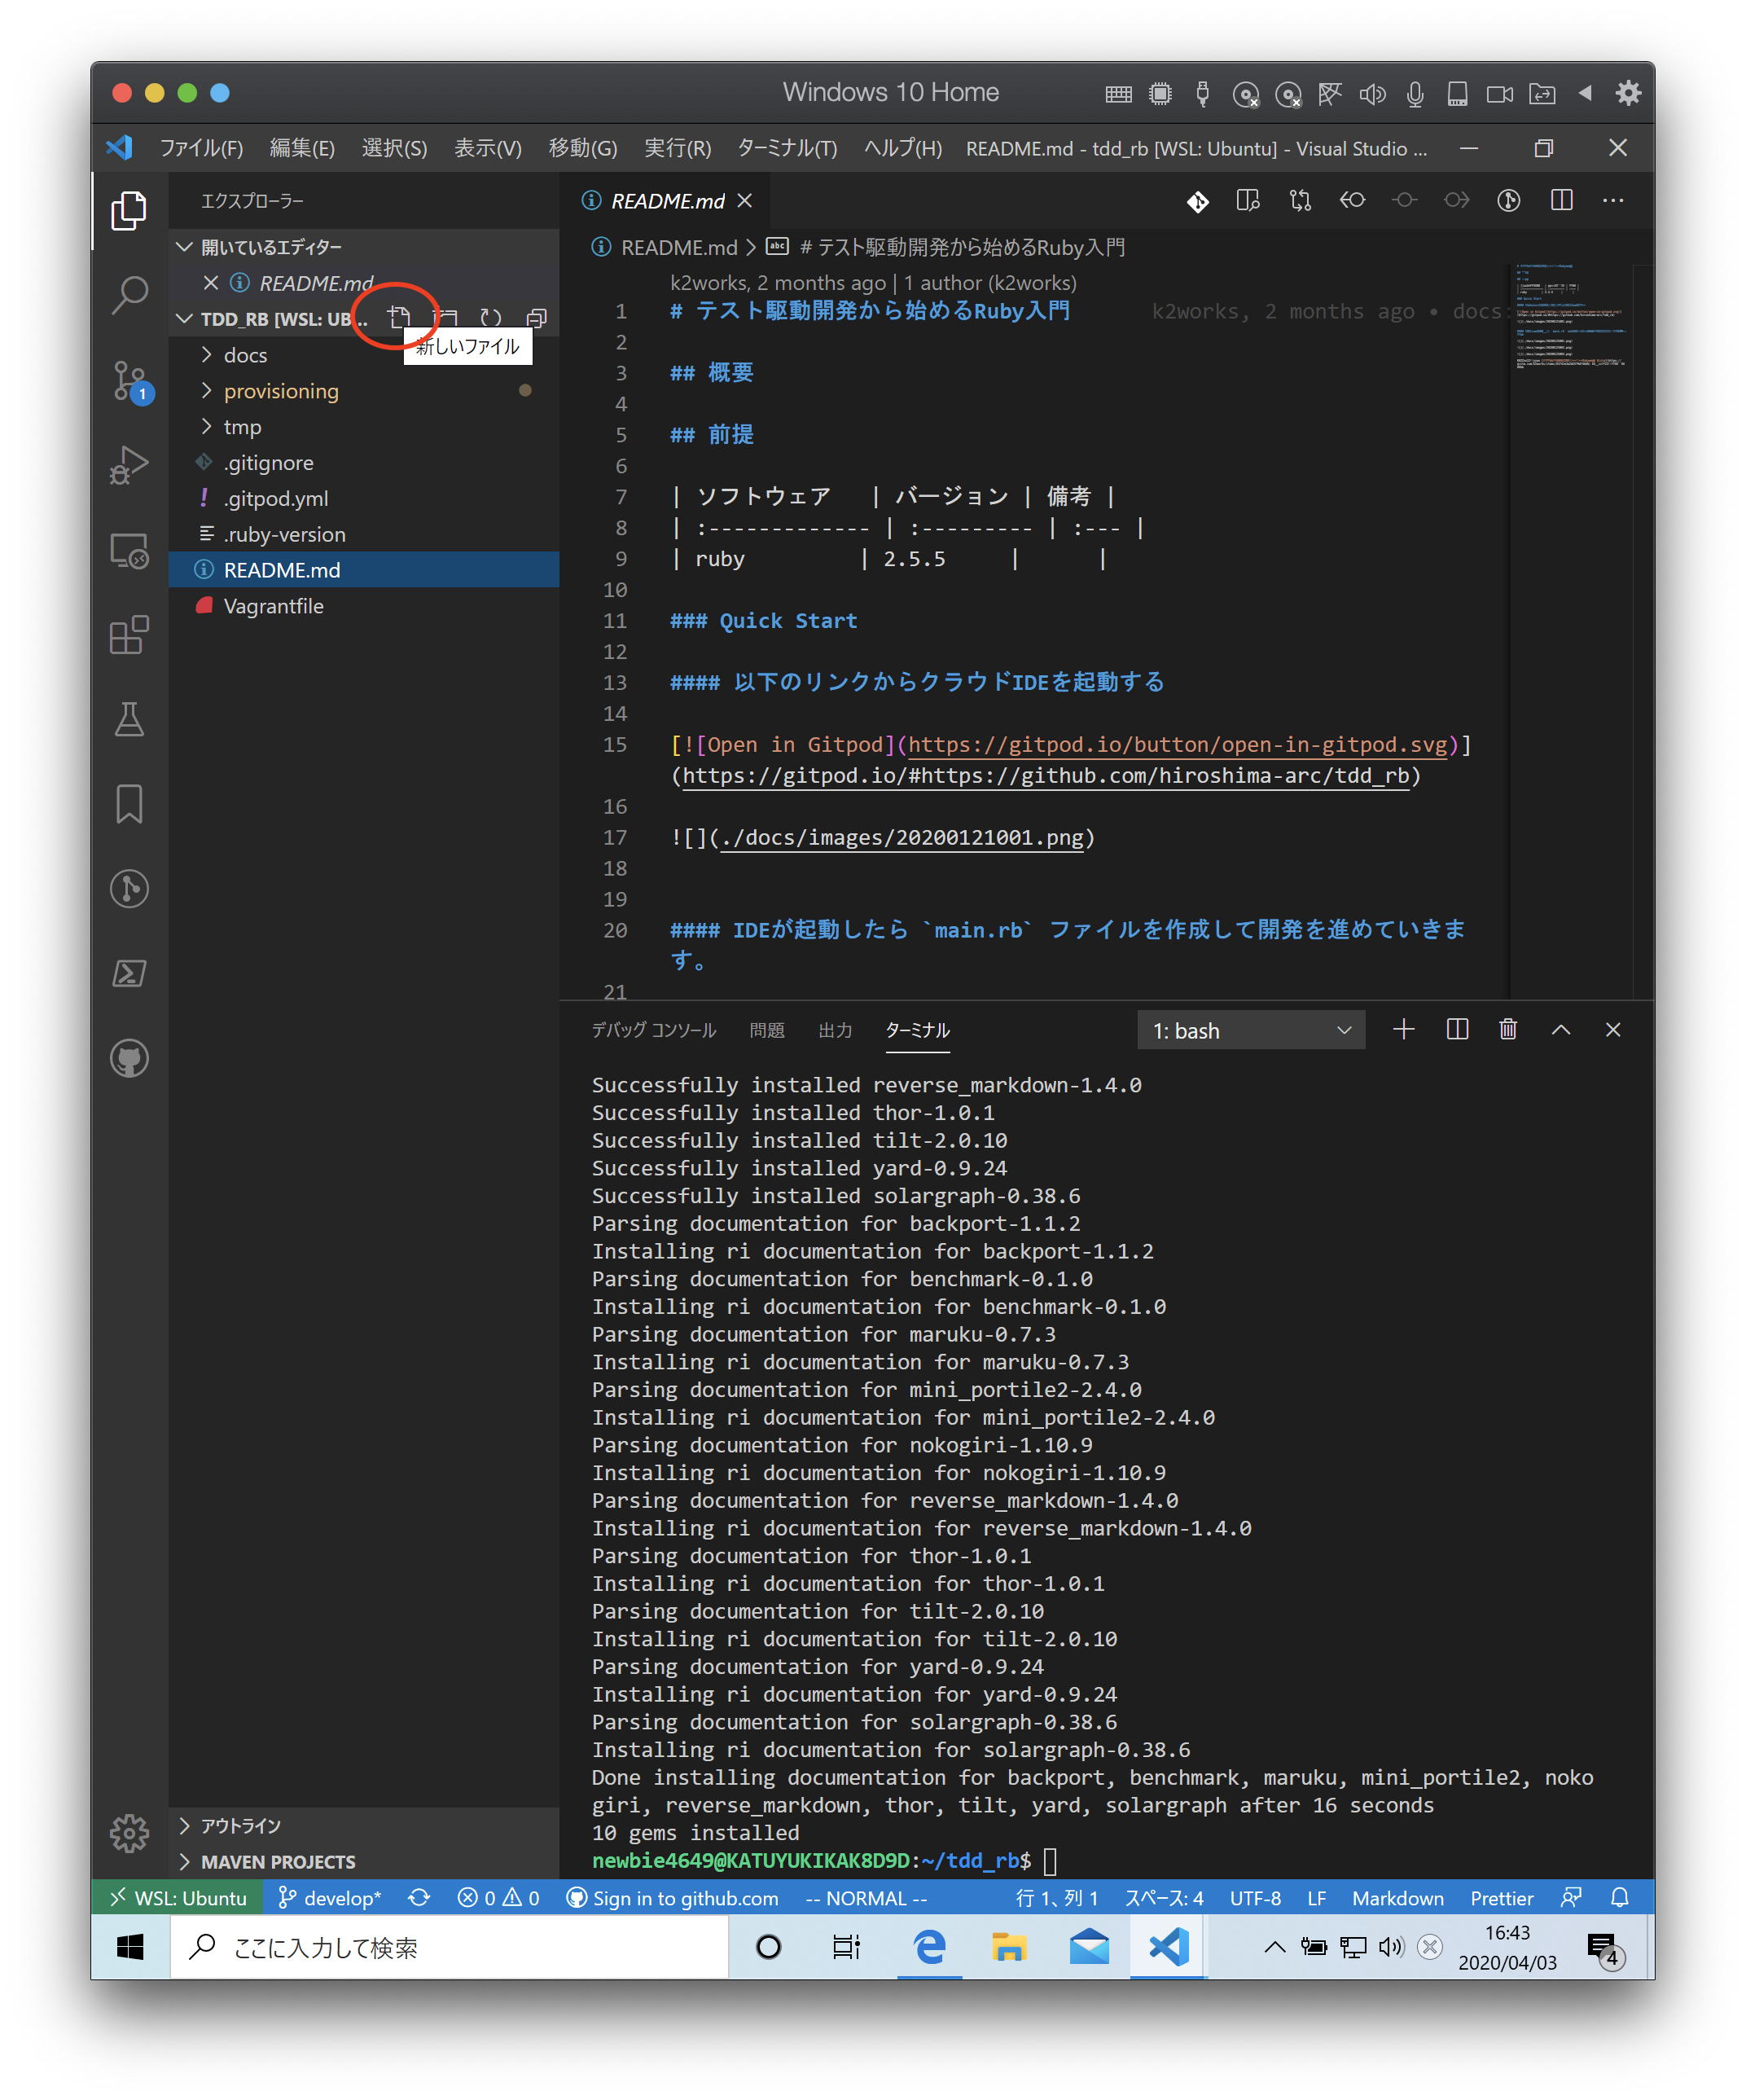The width and height of the screenshot is (1746, 2100).
Task: Click the GitHub icon in activity bar
Action: click(x=129, y=1059)
